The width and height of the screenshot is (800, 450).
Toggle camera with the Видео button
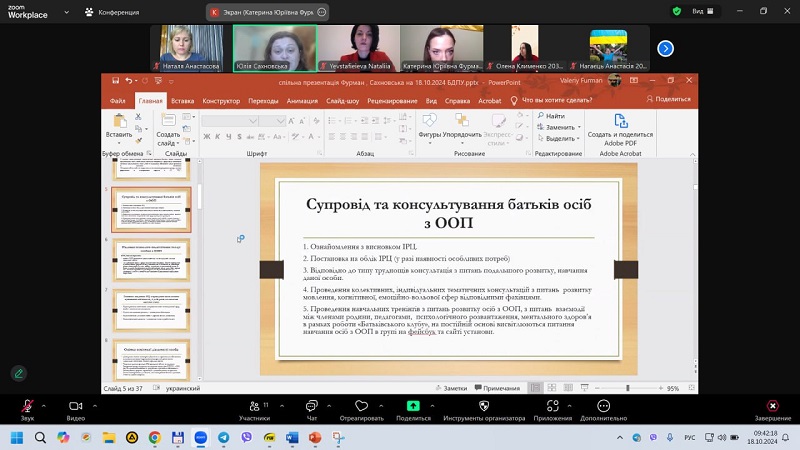tap(76, 409)
